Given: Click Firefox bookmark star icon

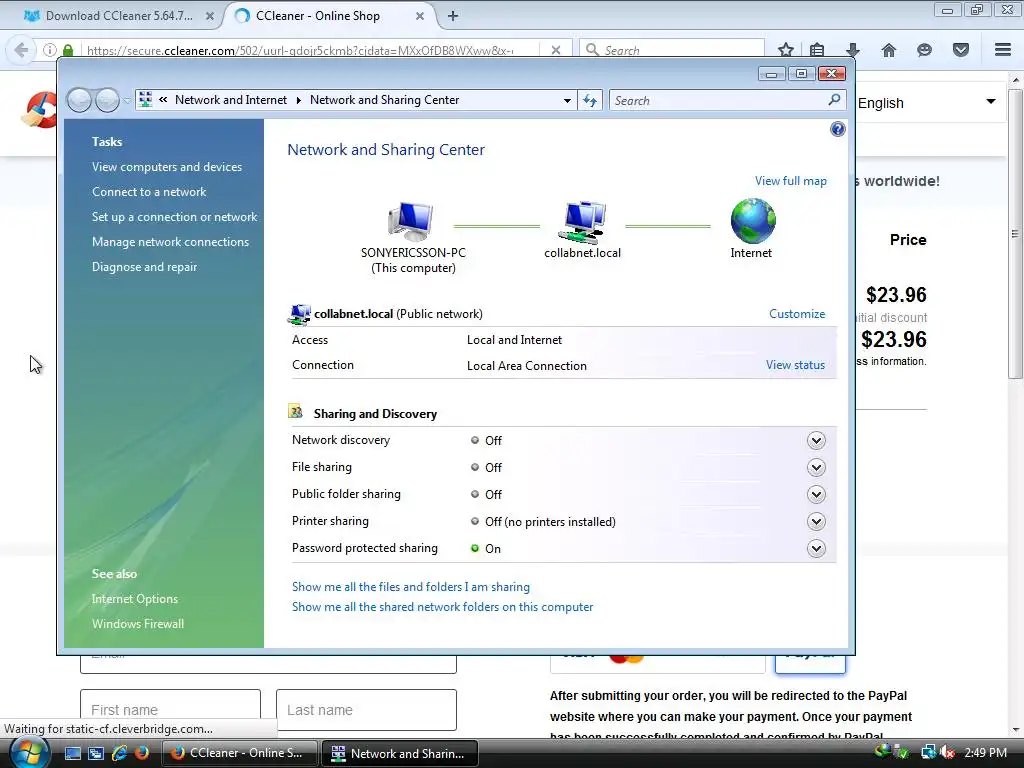Looking at the screenshot, I should (x=786, y=50).
